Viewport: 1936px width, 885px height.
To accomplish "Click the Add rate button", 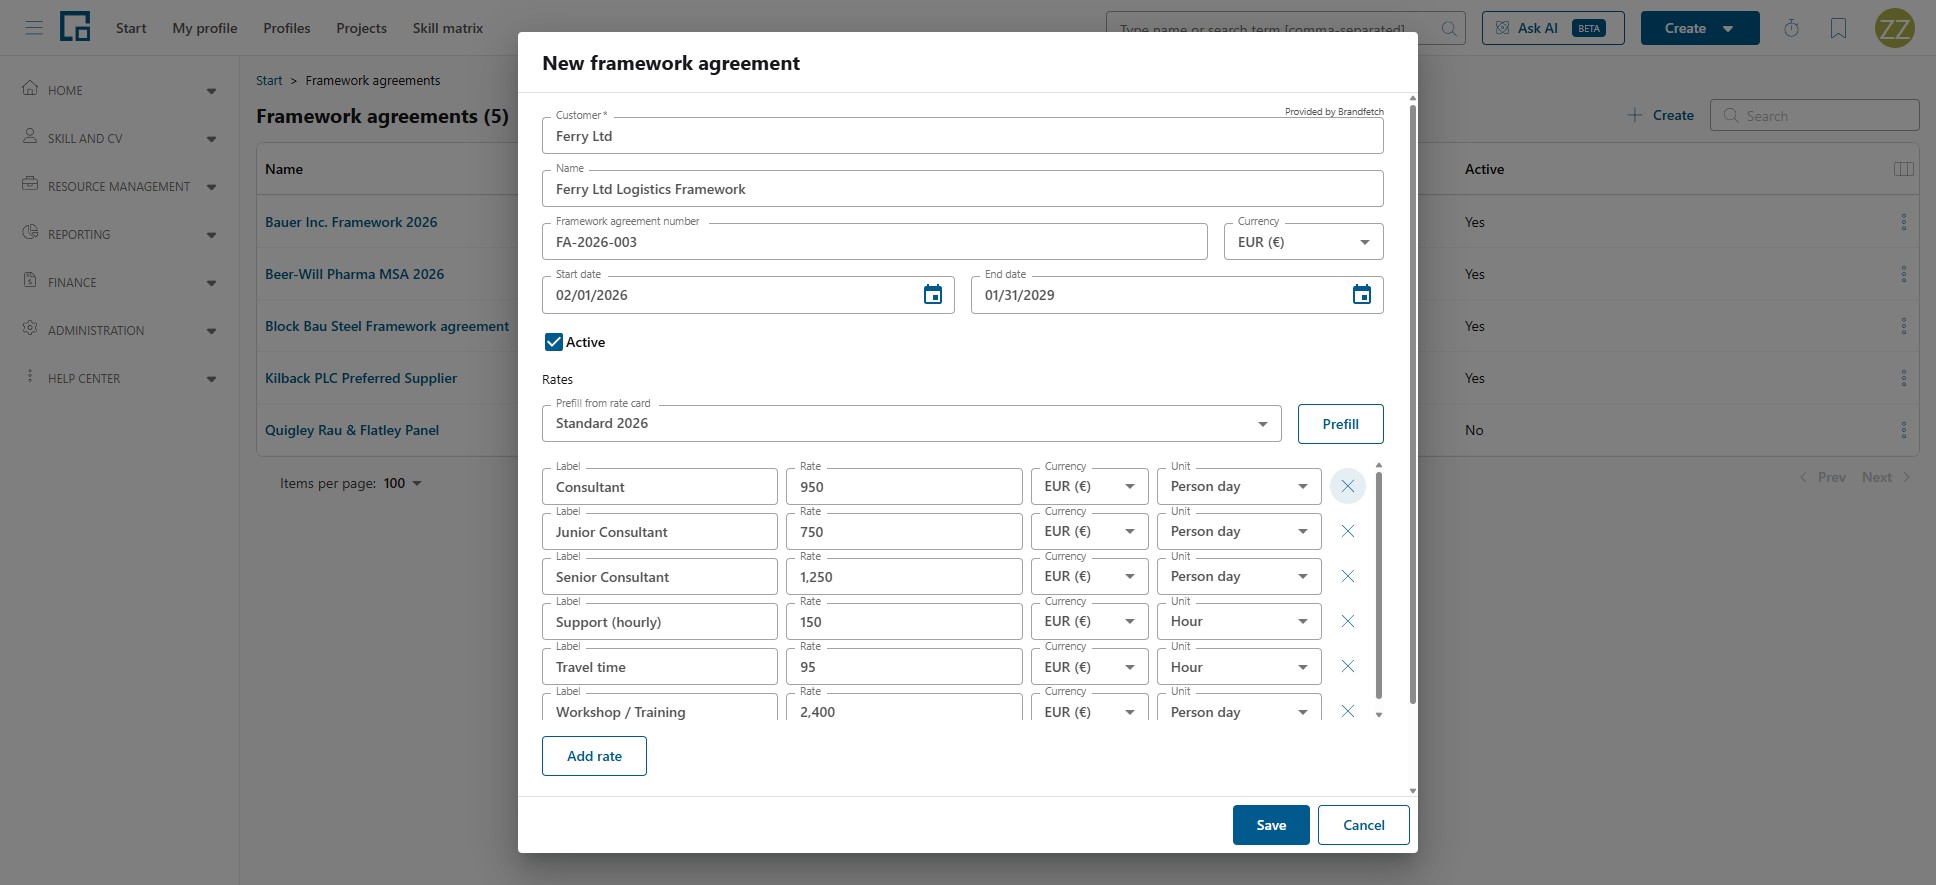I will click(x=594, y=756).
